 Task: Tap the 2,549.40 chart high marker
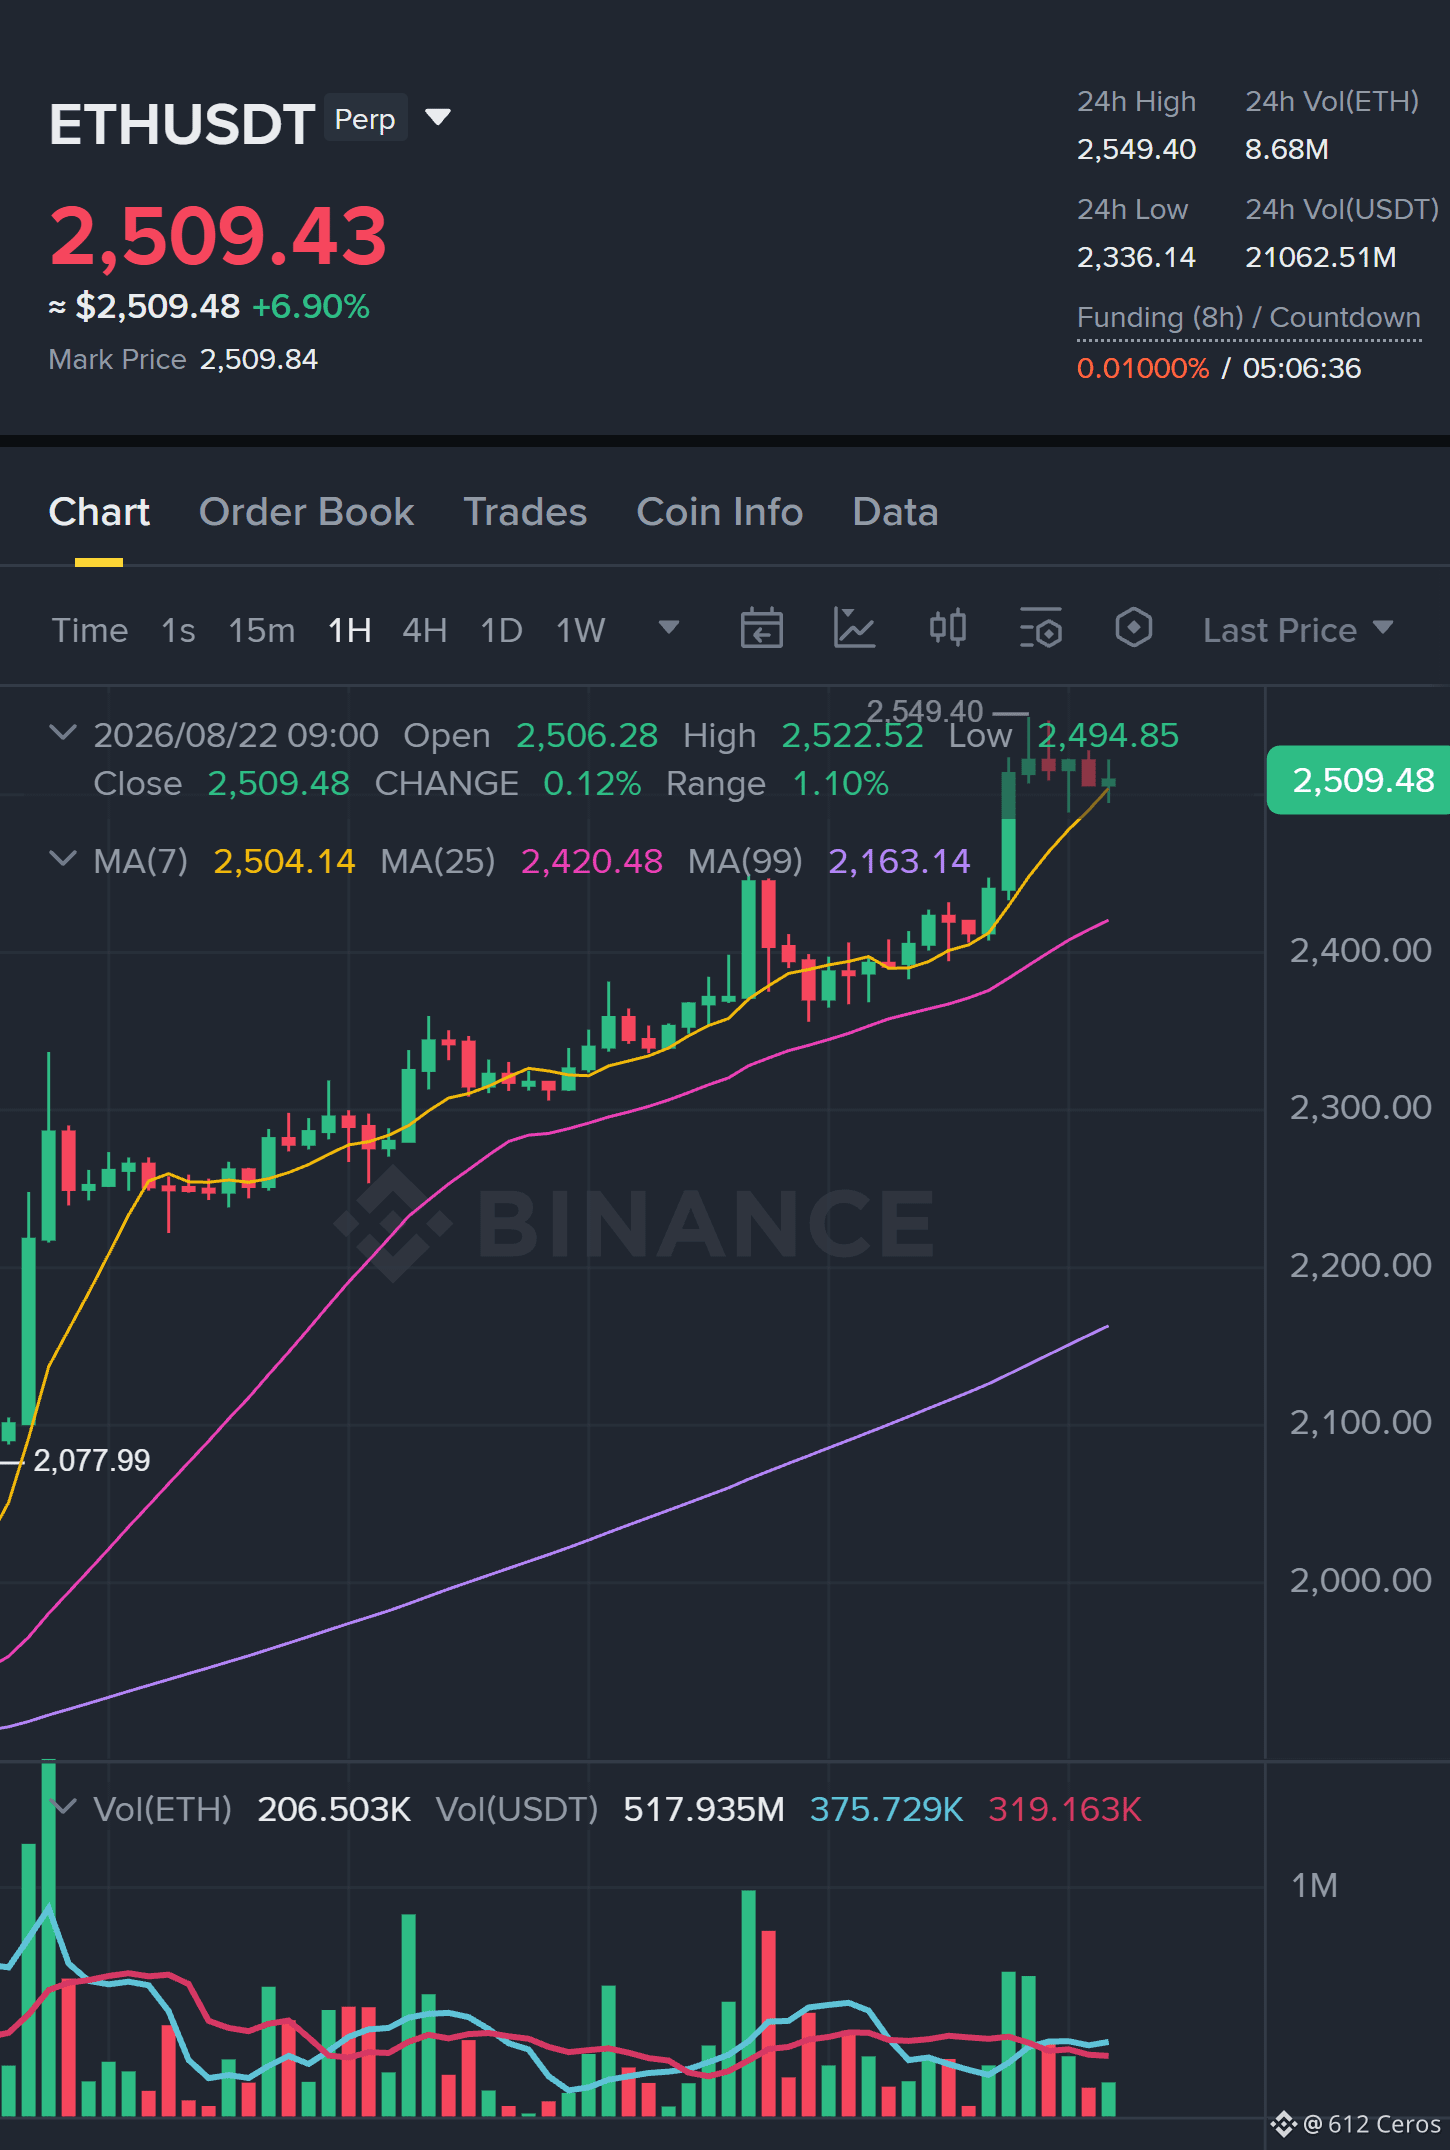tap(925, 711)
